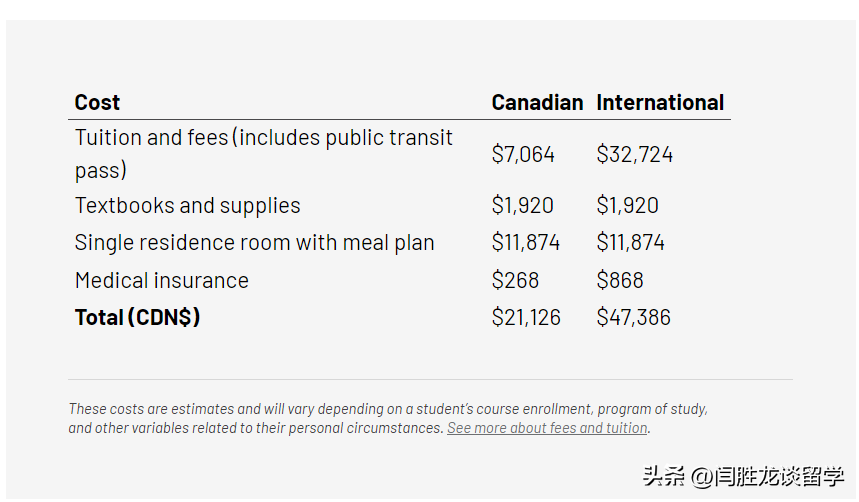Click International residence cost $11,874
Screen dimensions: 859x502
tap(630, 242)
